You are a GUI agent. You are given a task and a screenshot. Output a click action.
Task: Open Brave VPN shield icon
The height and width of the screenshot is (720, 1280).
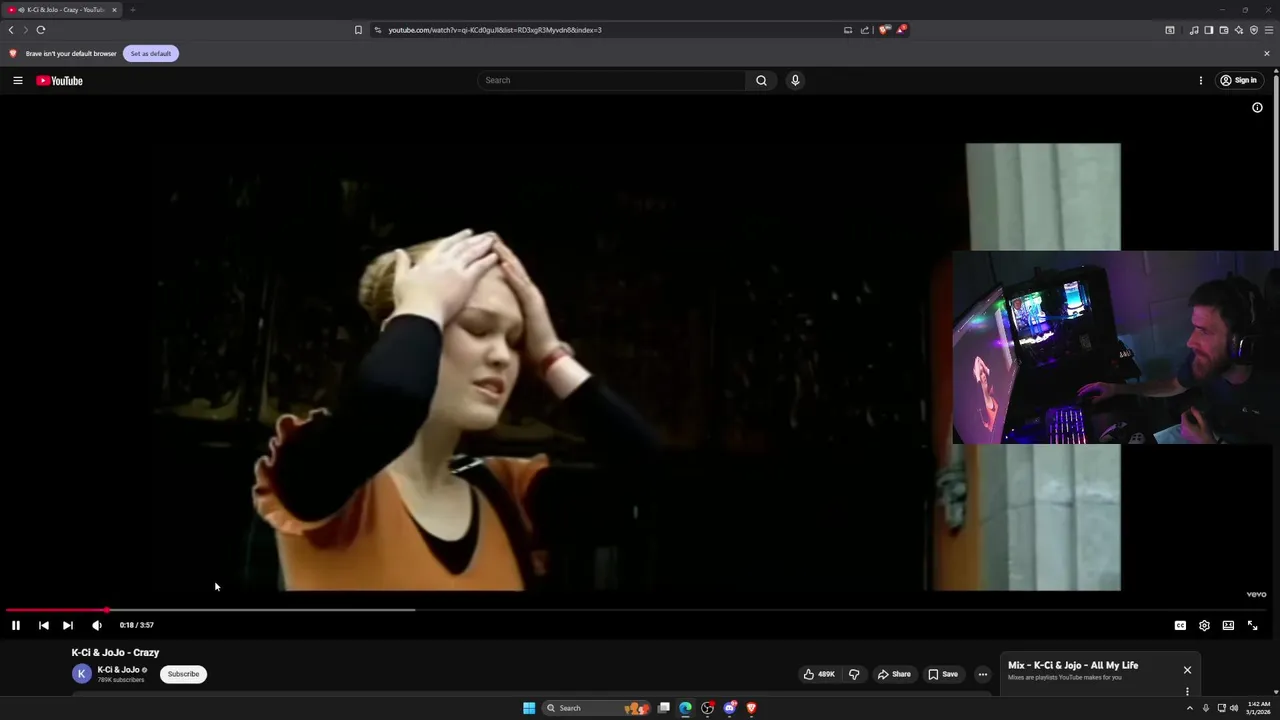[x=1253, y=30]
